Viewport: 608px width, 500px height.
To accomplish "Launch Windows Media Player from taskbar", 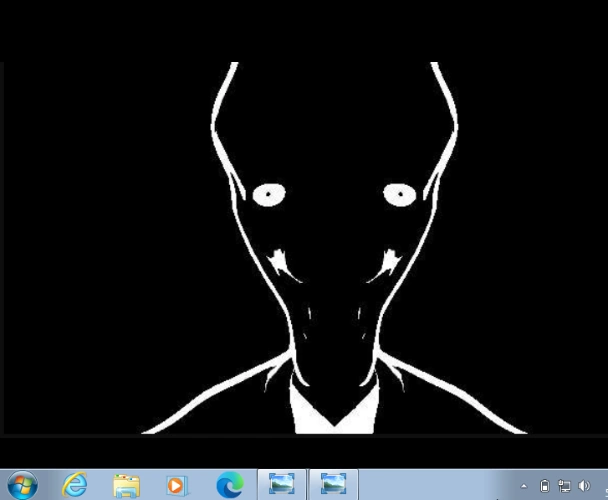I will click(177, 485).
